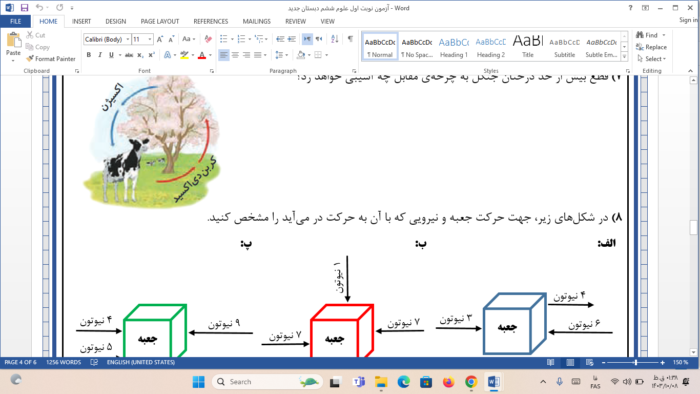The image size is (700, 394).
Task: Open the FILE tab
Action: click(15, 21)
